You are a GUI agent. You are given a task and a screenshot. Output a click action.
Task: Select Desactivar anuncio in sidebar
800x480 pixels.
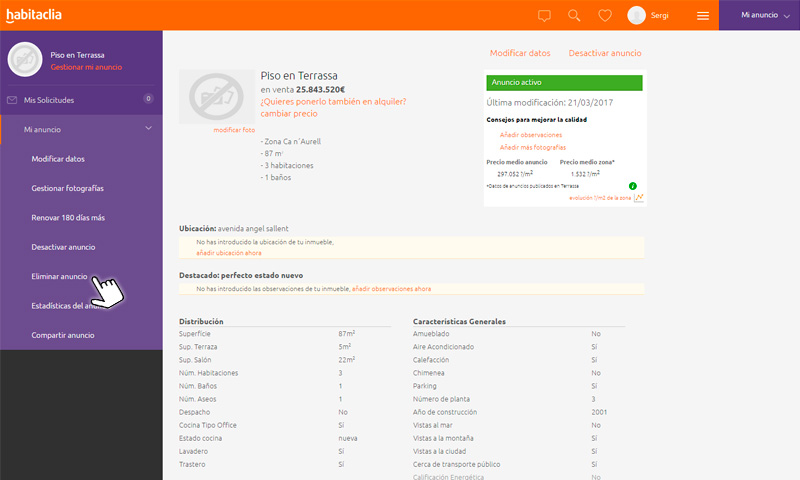pyautogui.click(x=63, y=247)
